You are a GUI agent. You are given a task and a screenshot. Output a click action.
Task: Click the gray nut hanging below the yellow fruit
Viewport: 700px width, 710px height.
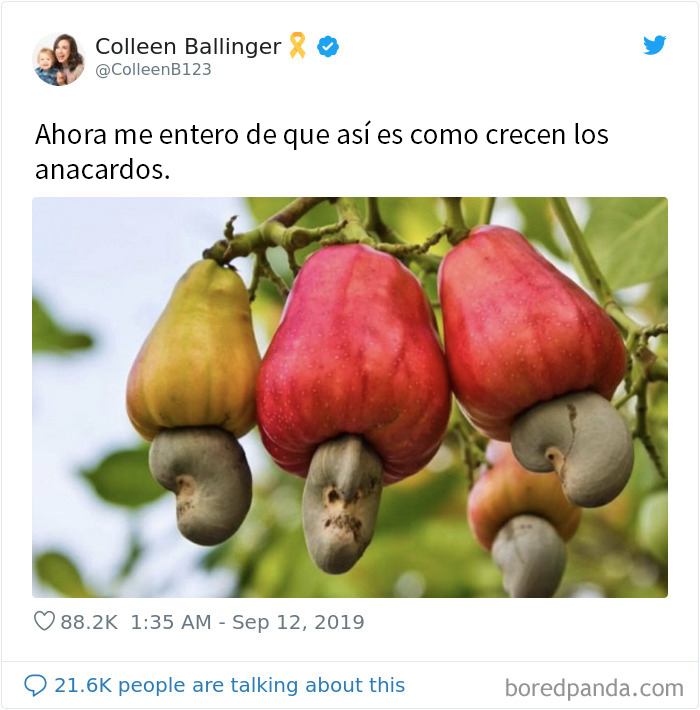[x=201, y=485]
